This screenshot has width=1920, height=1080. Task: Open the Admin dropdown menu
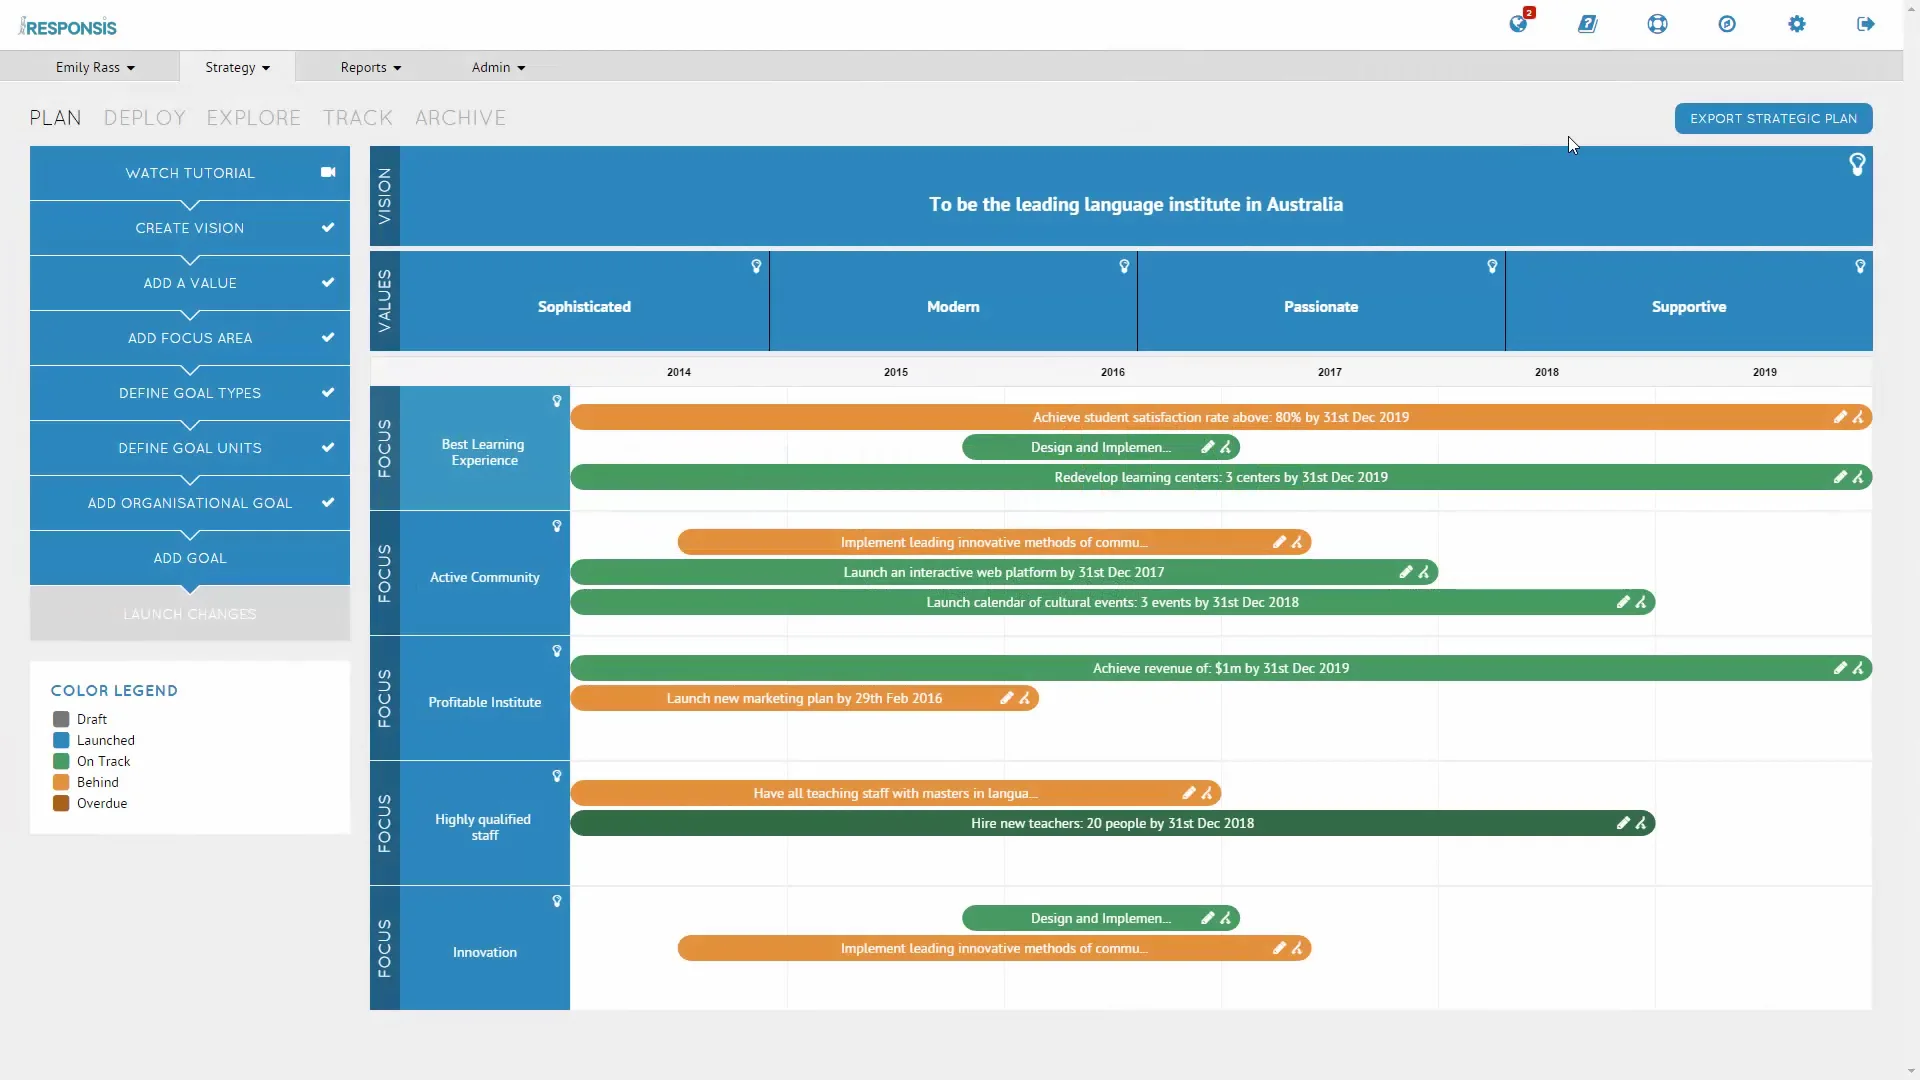(x=498, y=67)
